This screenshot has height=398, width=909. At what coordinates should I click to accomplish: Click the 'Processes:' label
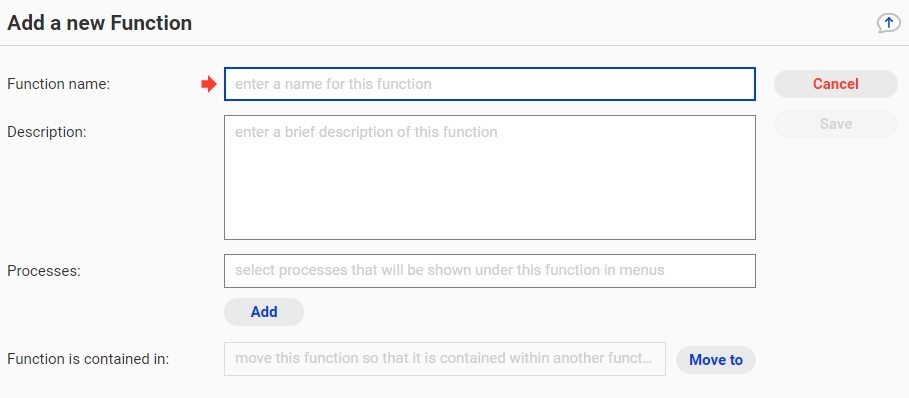[44, 271]
